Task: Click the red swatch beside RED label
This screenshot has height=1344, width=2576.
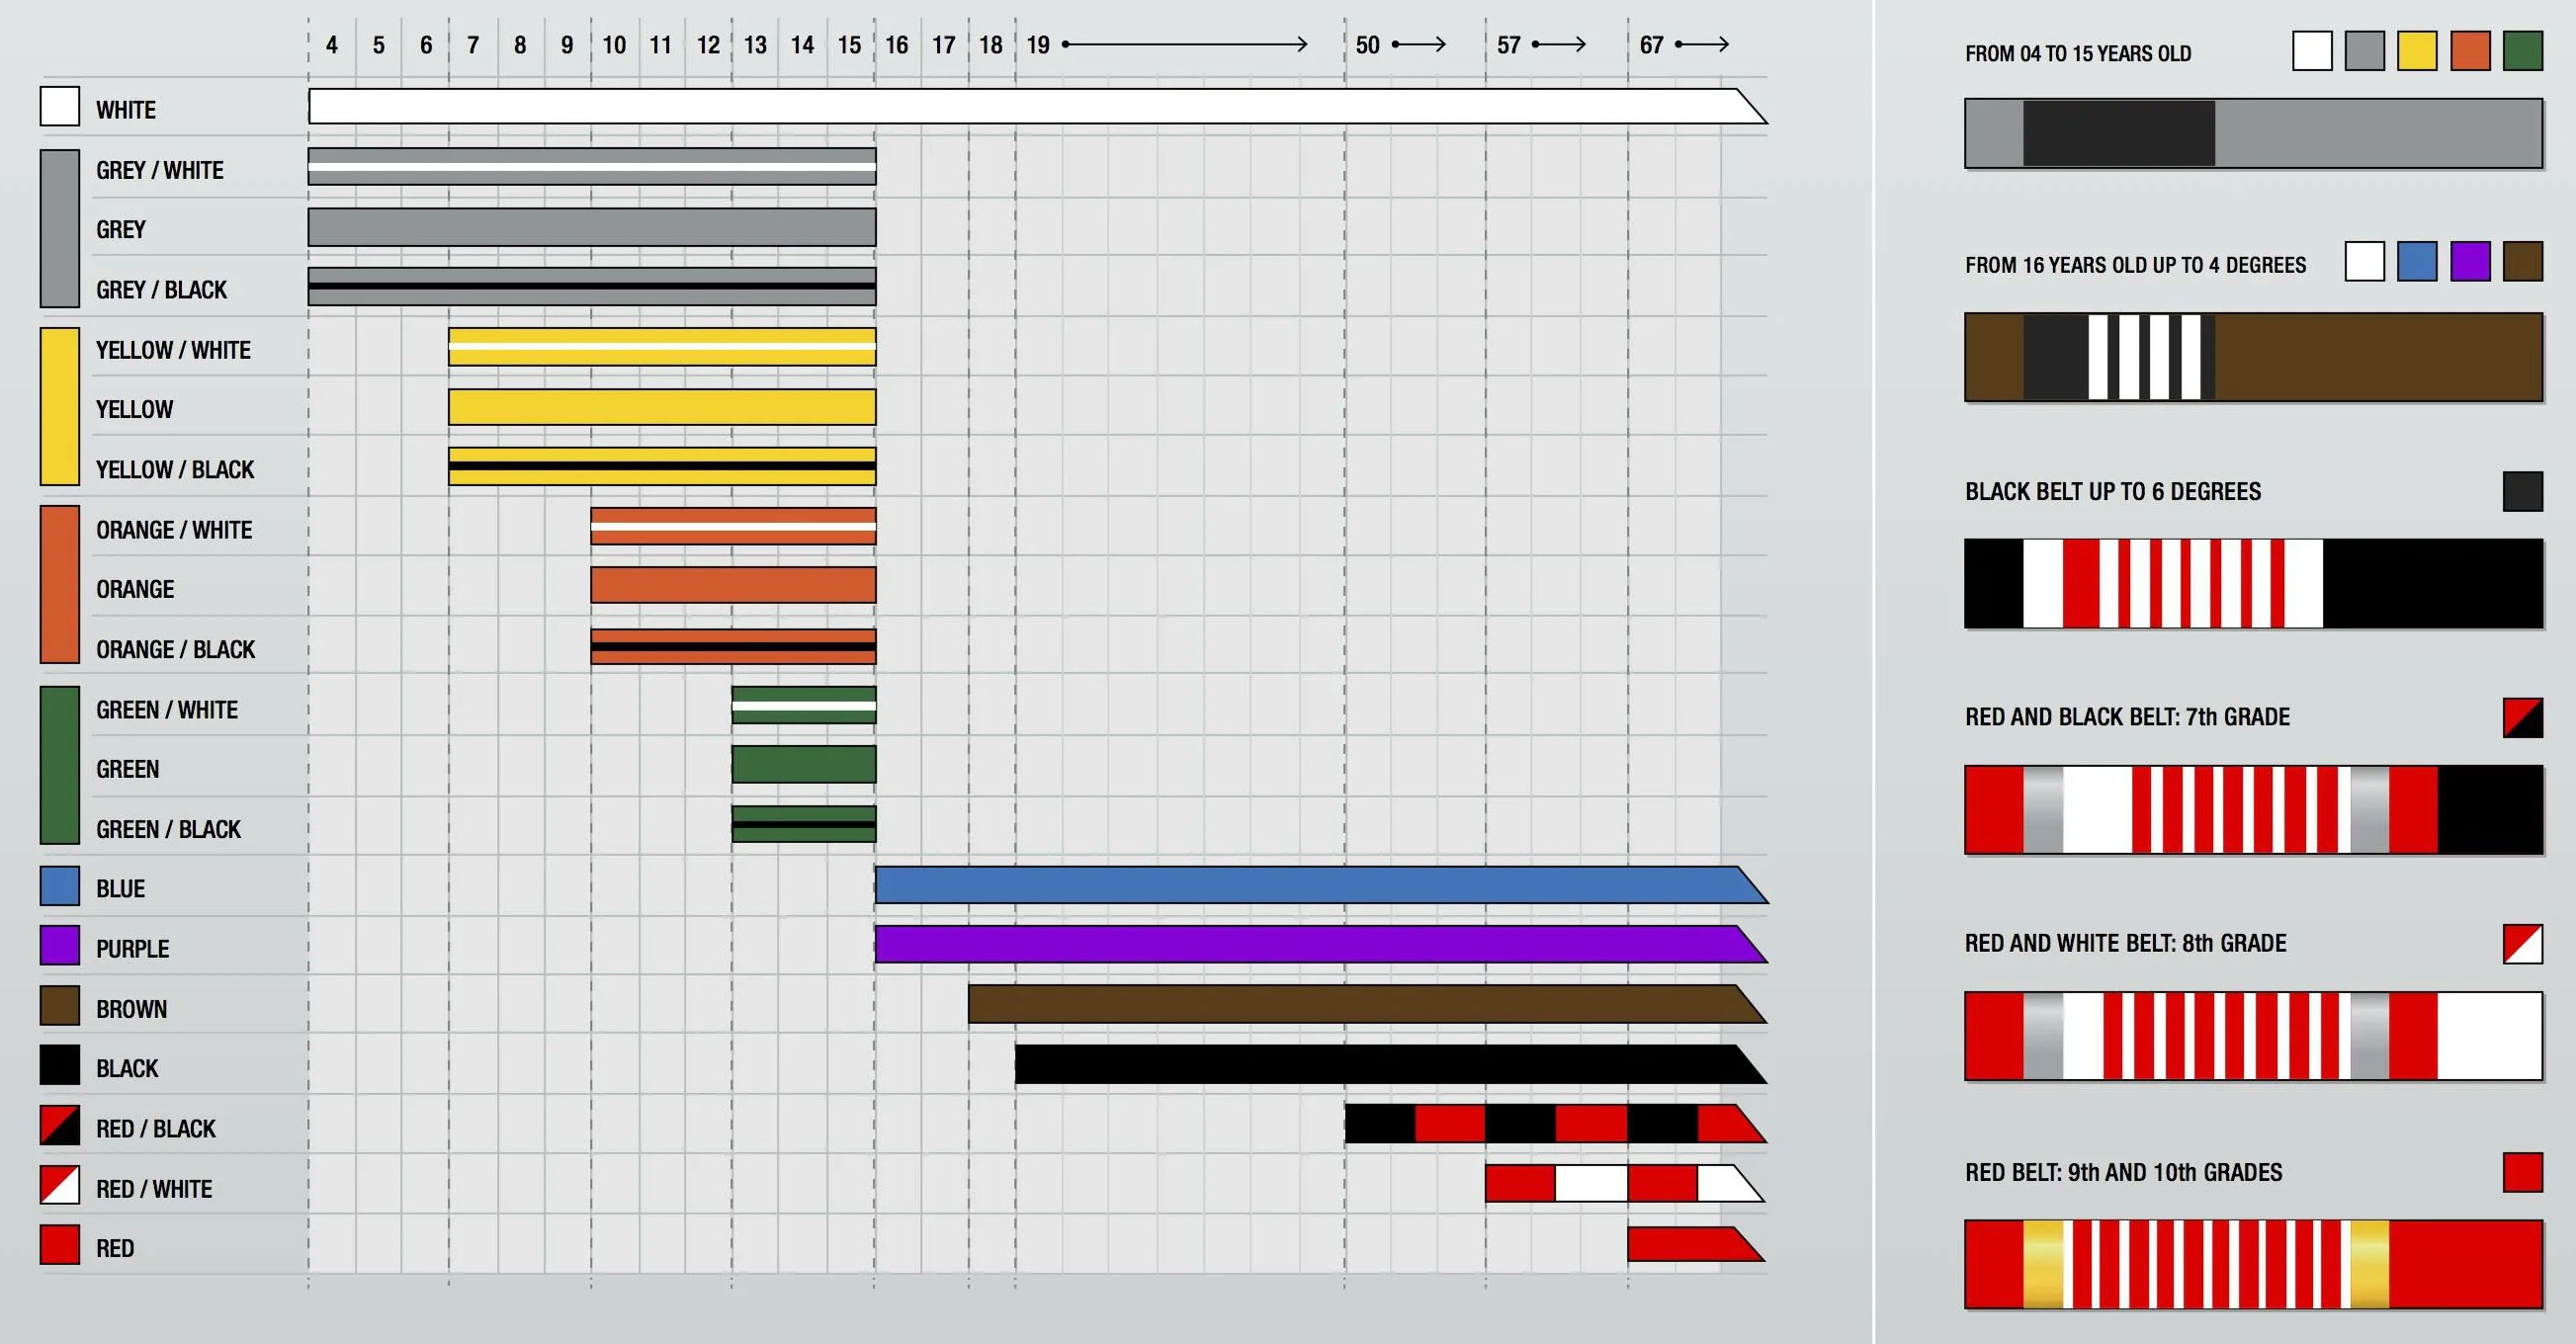Action: point(60,1246)
